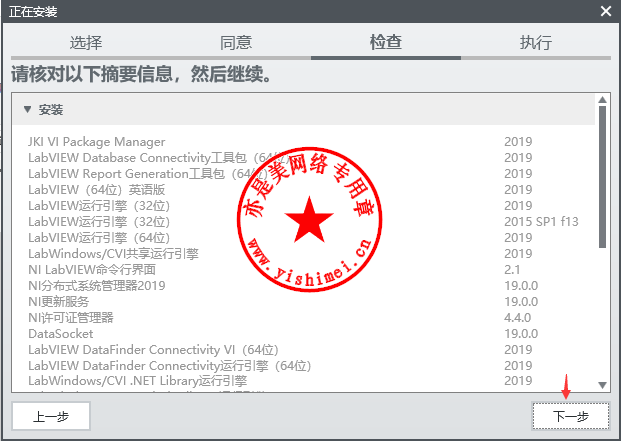Click version 2.1 of NI LabVIEW命令行界面
Image resolution: width=621 pixels, height=441 pixels.
pyautogui.click(x=512, y=270)
